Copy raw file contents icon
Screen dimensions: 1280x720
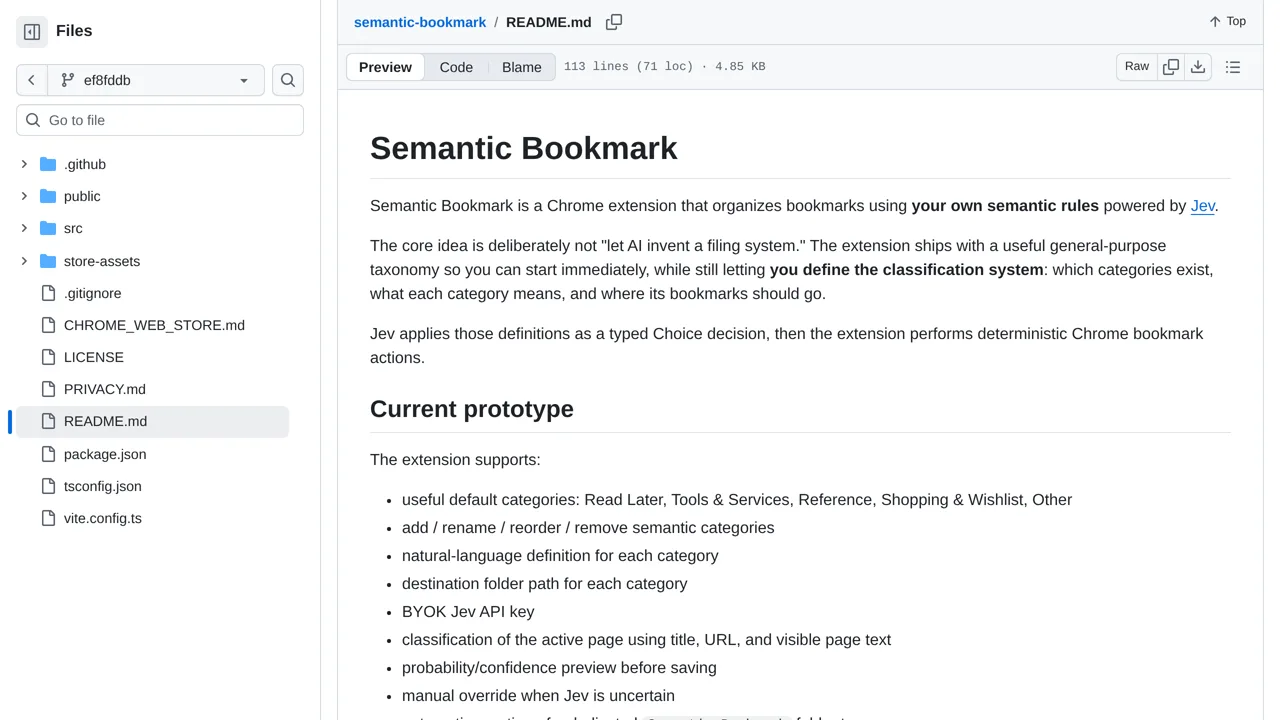click(1171, 67)
